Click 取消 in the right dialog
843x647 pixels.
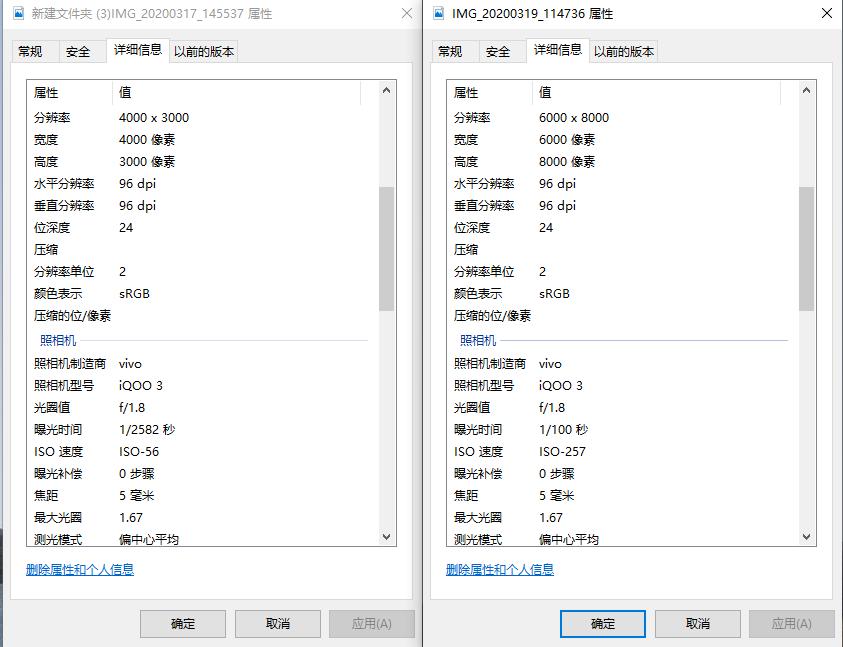[x=697, y=623]
